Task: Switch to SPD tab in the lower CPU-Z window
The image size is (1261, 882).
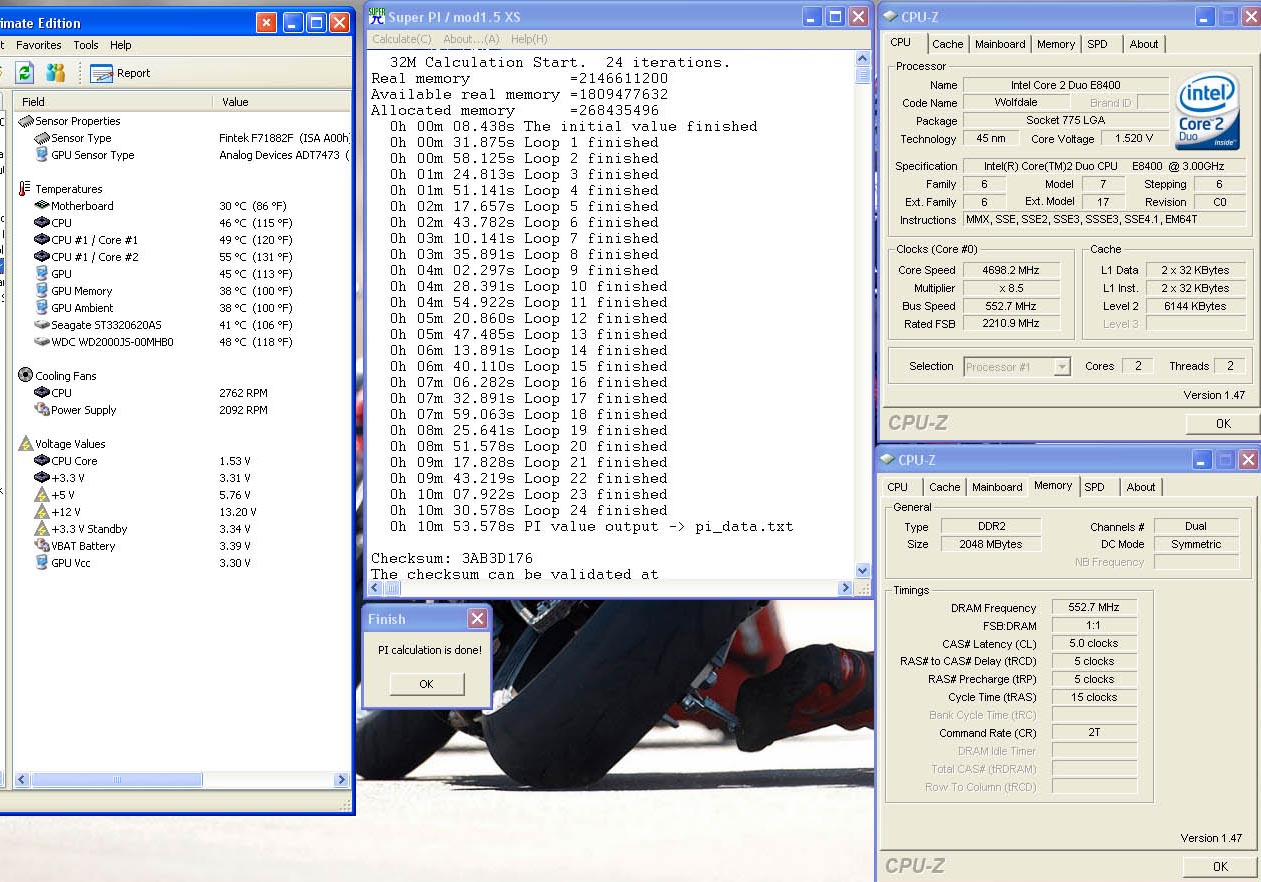Action: (1095, 487)
